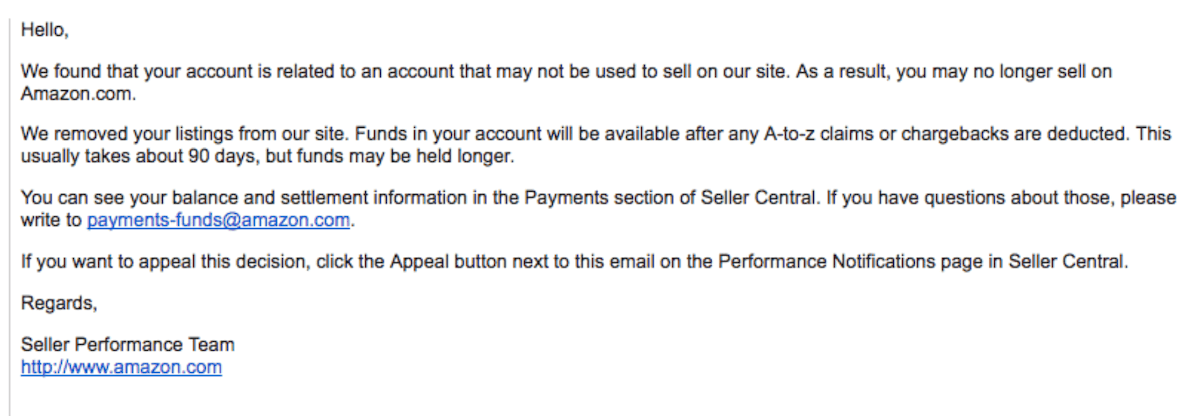The image size is (1200, 416).
Task: Follow the http://www.amazon.com link
Action: (x=121, y=367)
